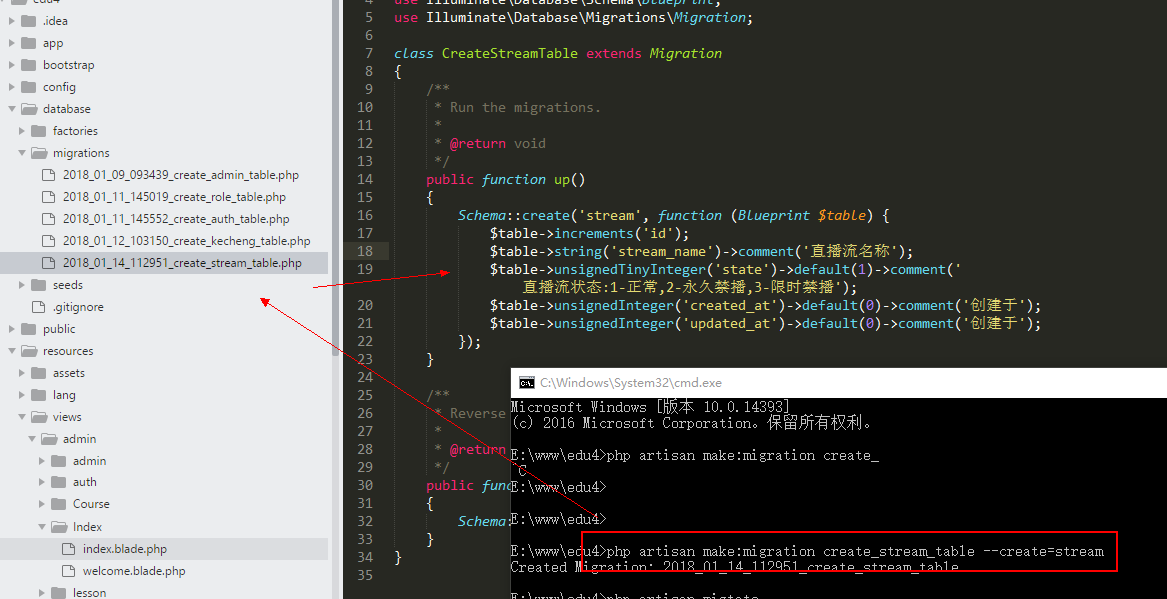1167x599 pixels.
Task: Click the file icon for .gitignore
Action: [38, 307]
